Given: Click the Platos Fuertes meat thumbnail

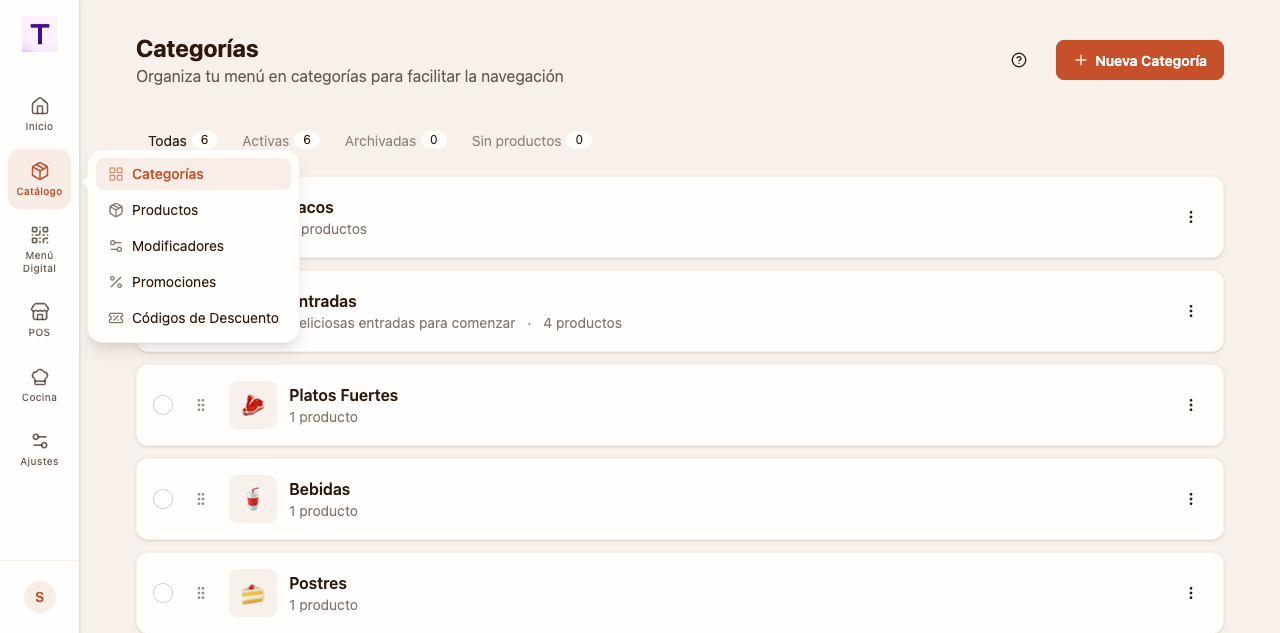Looking at the screenshot, I should click(253, 405).
